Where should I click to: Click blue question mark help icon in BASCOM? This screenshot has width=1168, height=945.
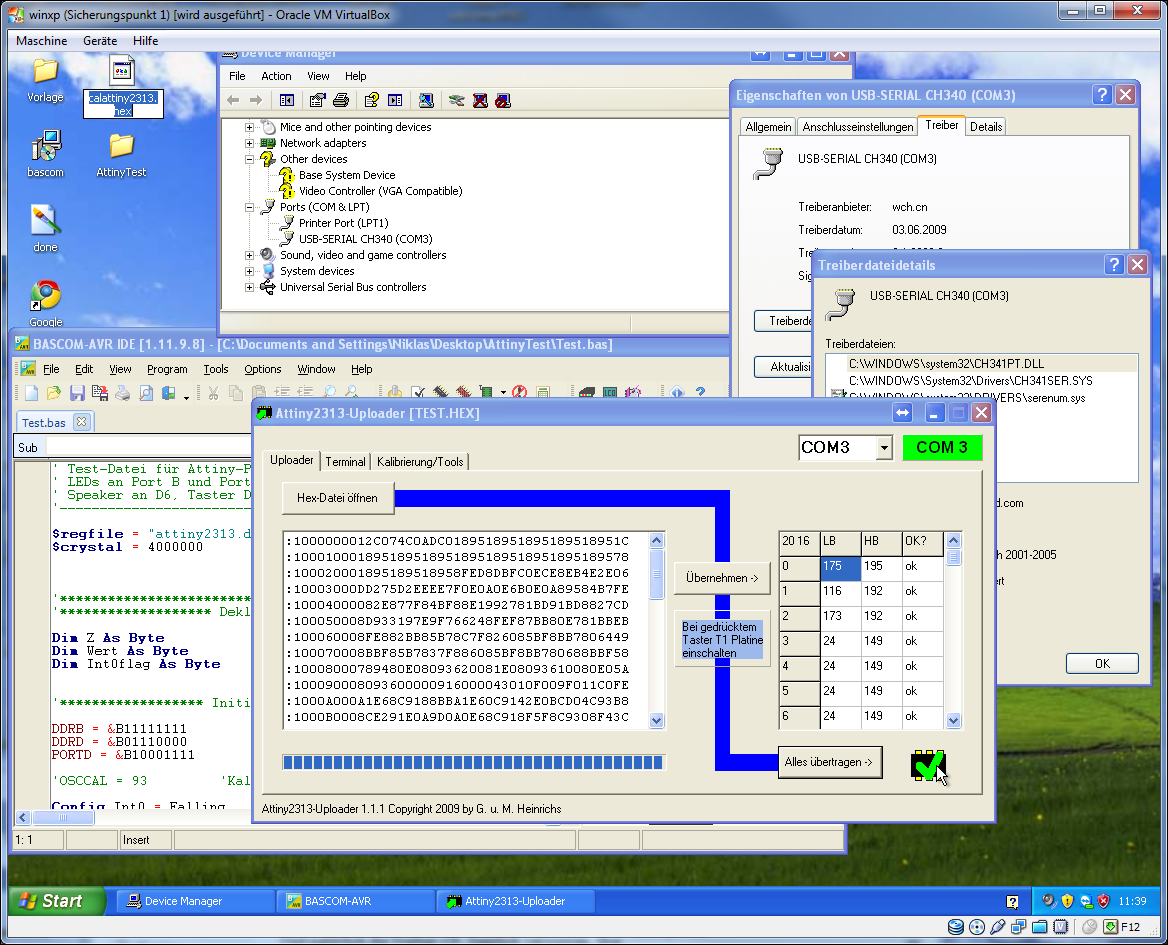click(x=700, y=392)
